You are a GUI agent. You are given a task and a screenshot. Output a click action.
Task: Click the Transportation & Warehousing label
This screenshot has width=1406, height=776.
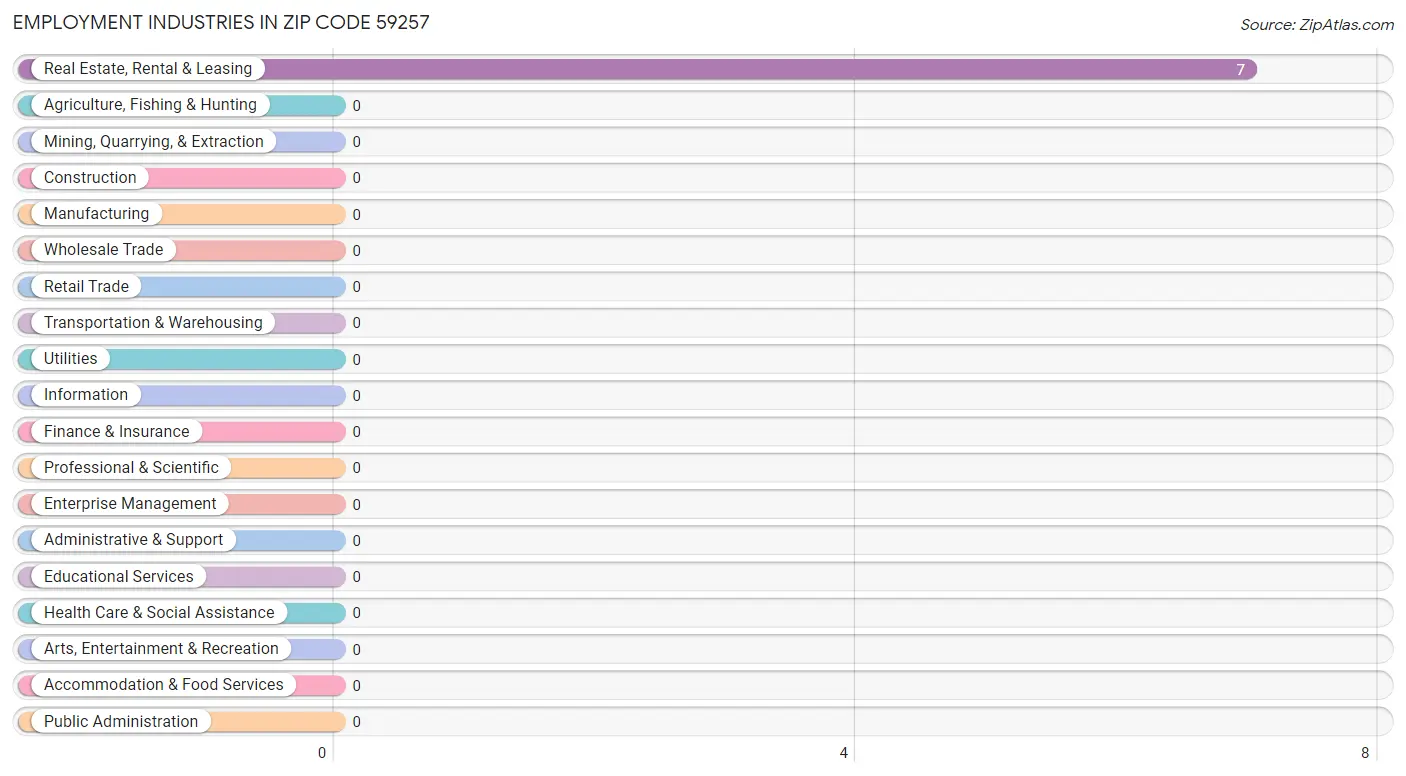pyautogui.click(x=153, y=323)
